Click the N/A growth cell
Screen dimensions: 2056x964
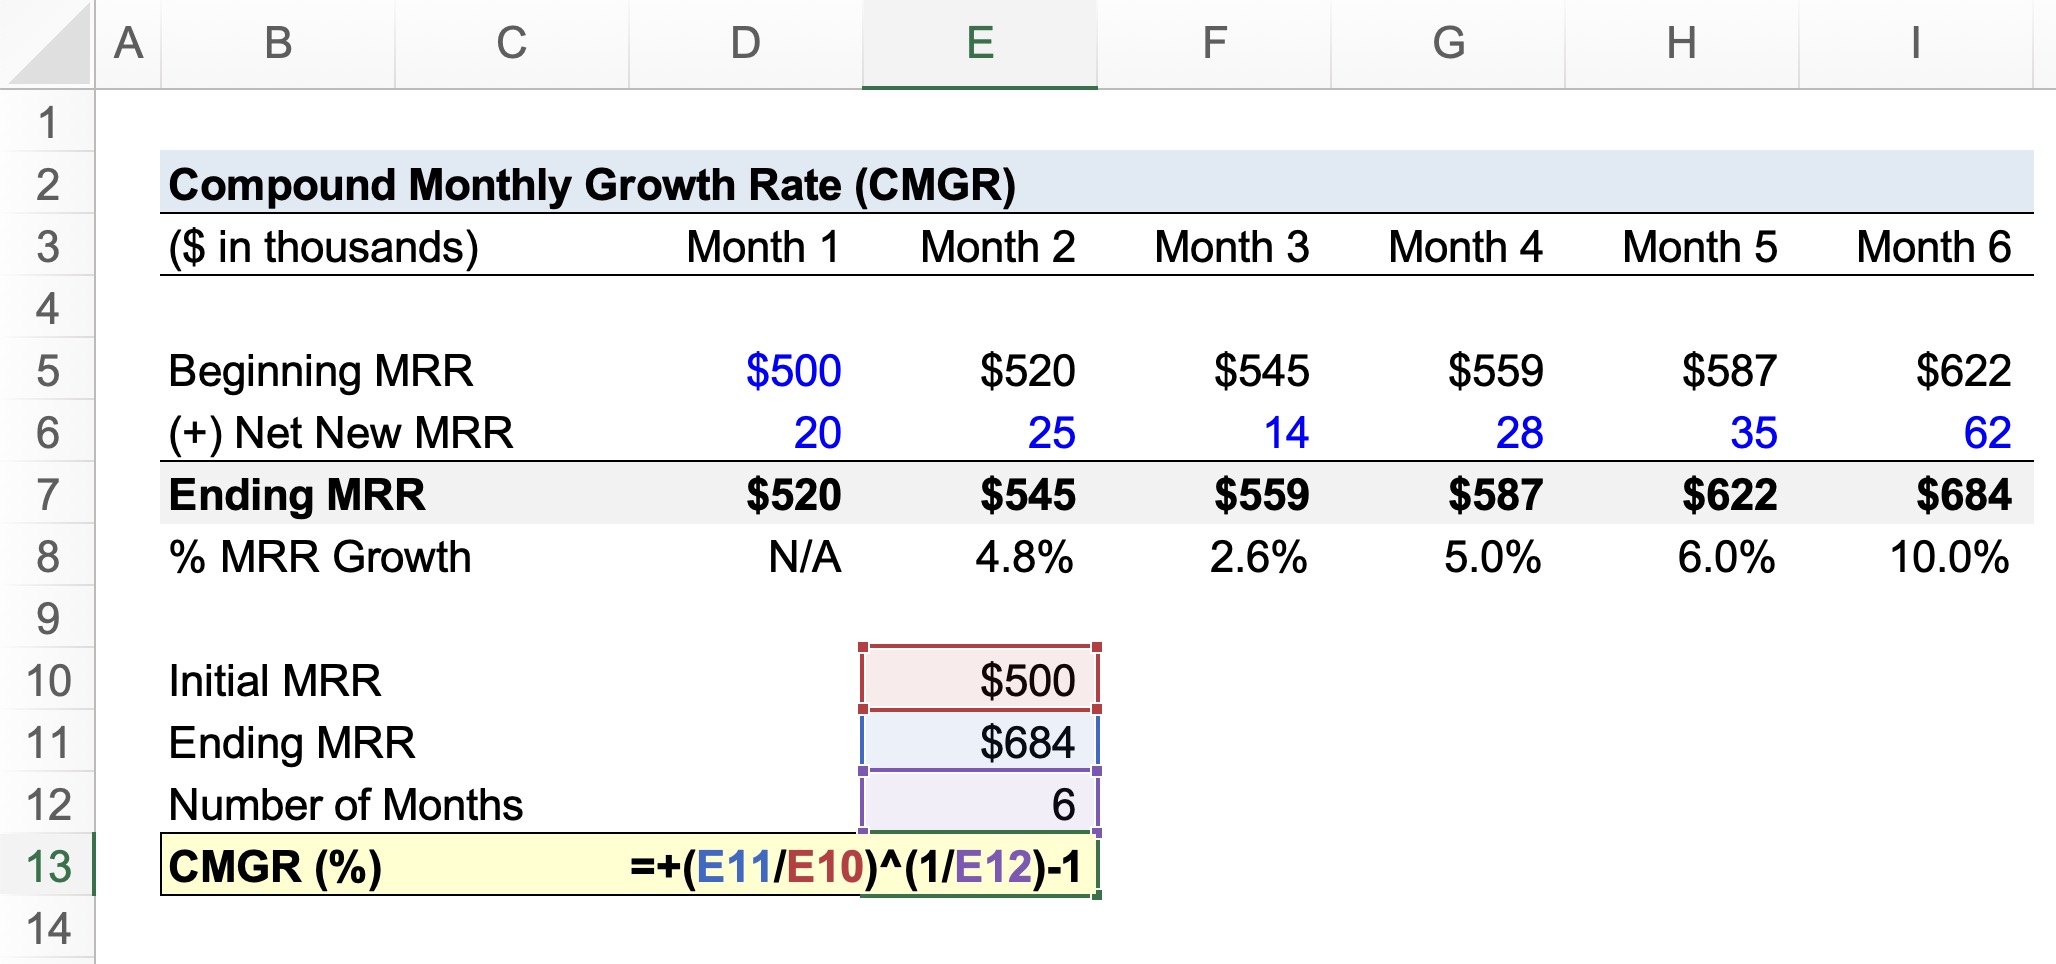pyautogui.click(x=746, y=556)
